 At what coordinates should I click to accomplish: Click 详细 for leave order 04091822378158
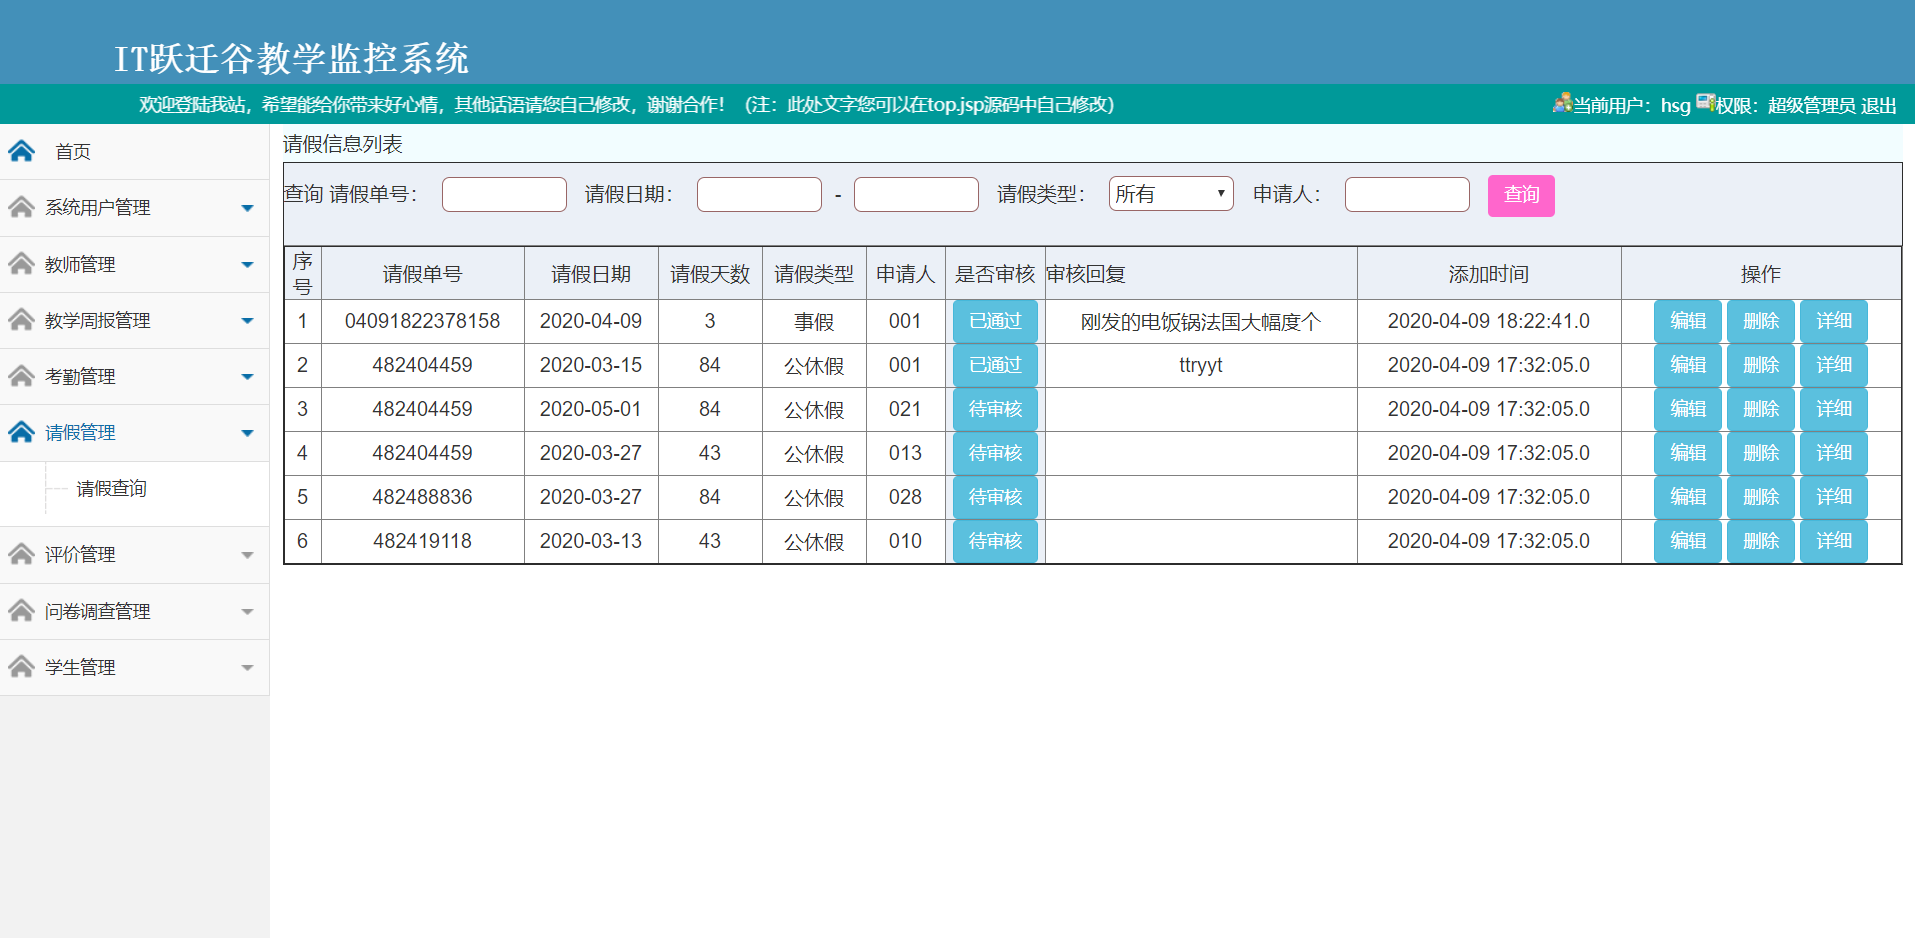(1834, 321)
